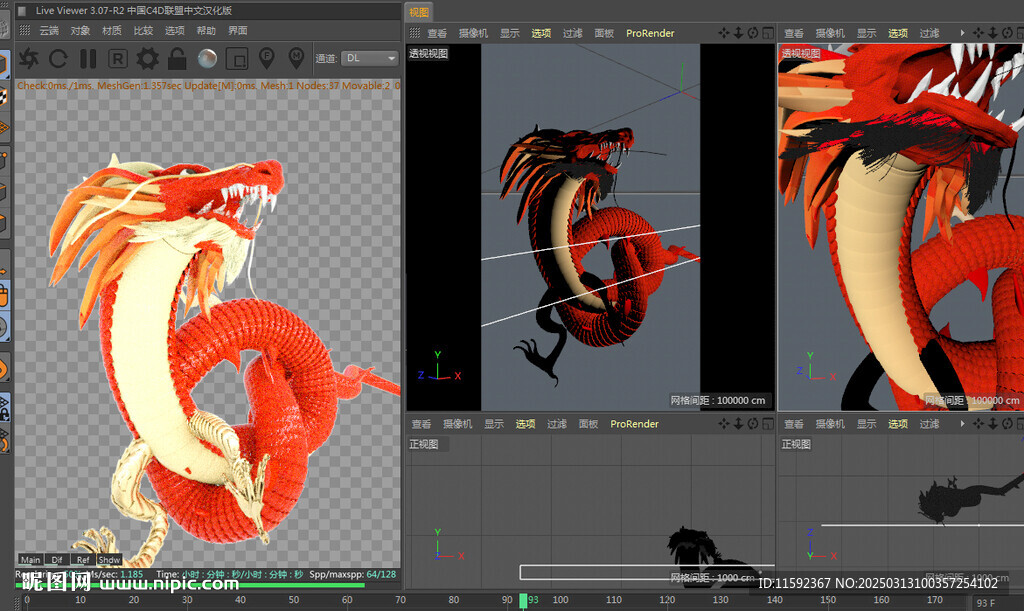Viewport: 1024px width, 611px height.
Task: Expand hidden menus arrow in bottom-right viewport
Action: coord(962,424)
